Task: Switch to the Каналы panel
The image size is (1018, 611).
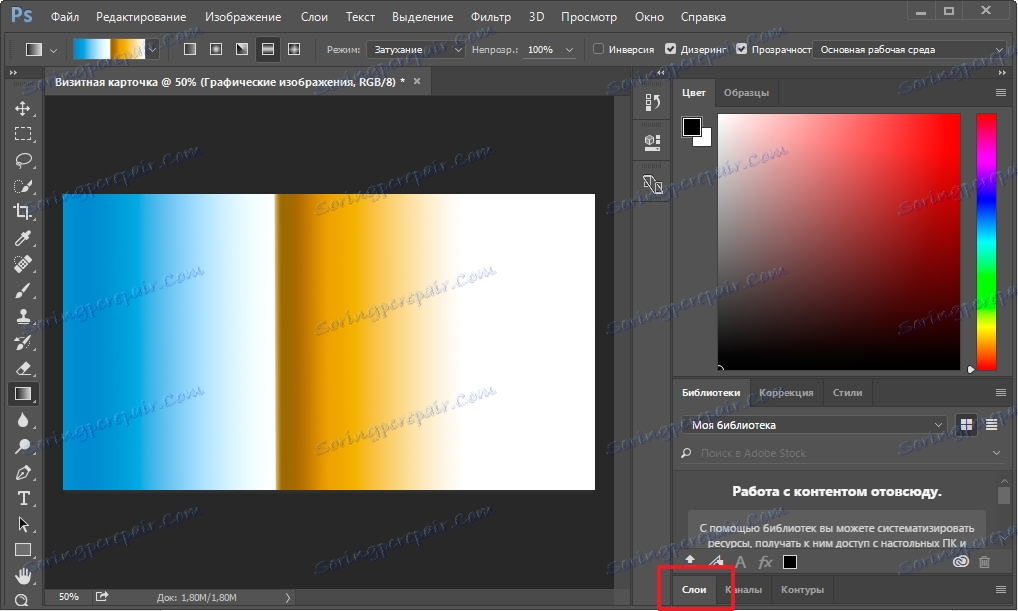Action: tap(744, 589)
